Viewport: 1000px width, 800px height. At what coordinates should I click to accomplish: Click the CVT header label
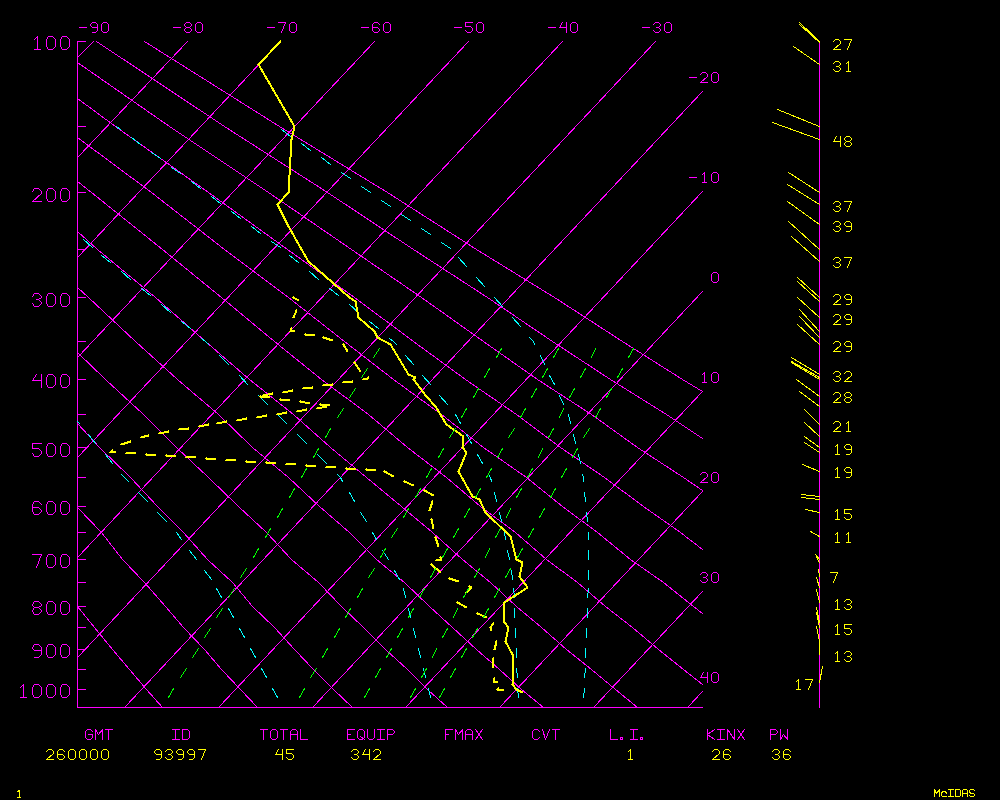tap(546, 735)
